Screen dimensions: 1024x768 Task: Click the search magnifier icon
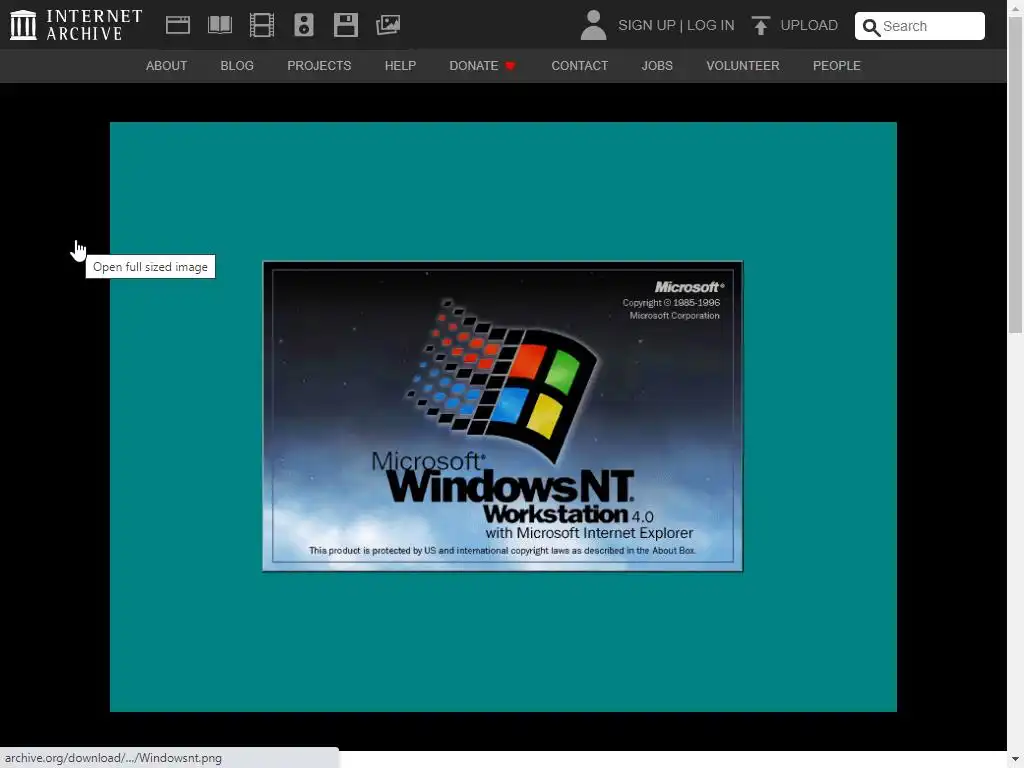coord(871,27)
